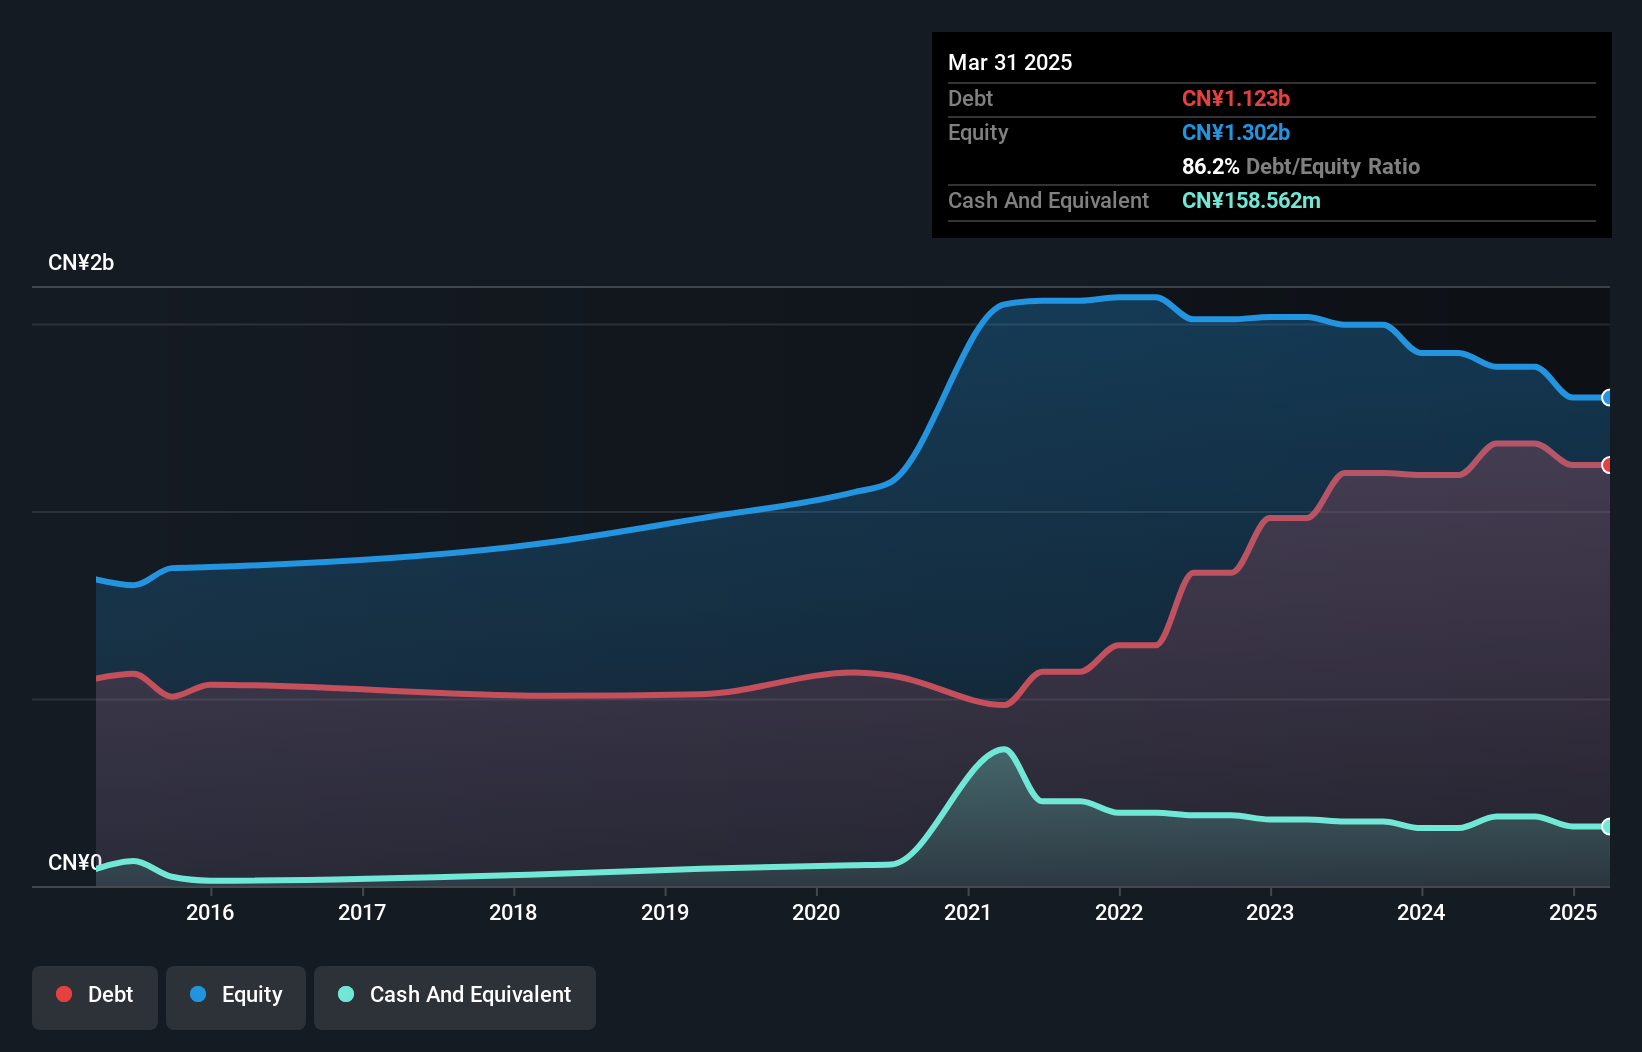Click the CN¥0 y-axis label
Viewport: 1642px width, 1052px height.
click(75, 862)
